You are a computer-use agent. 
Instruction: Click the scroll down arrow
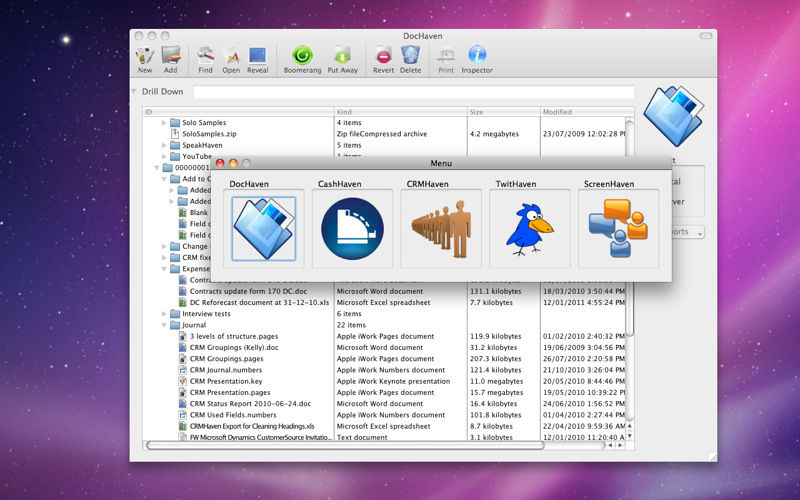[x=630, y=436]
